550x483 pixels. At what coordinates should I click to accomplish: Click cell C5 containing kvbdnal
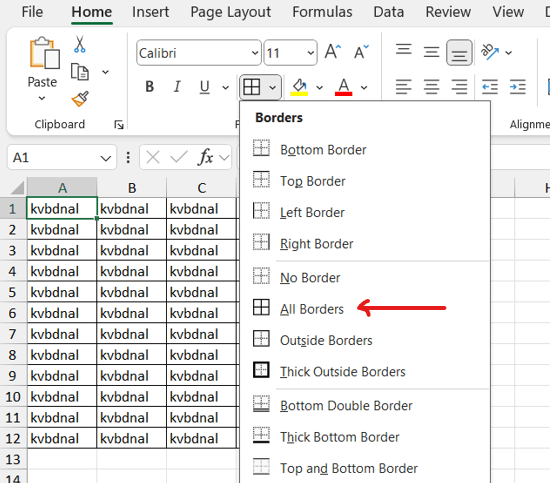[202, 292]
